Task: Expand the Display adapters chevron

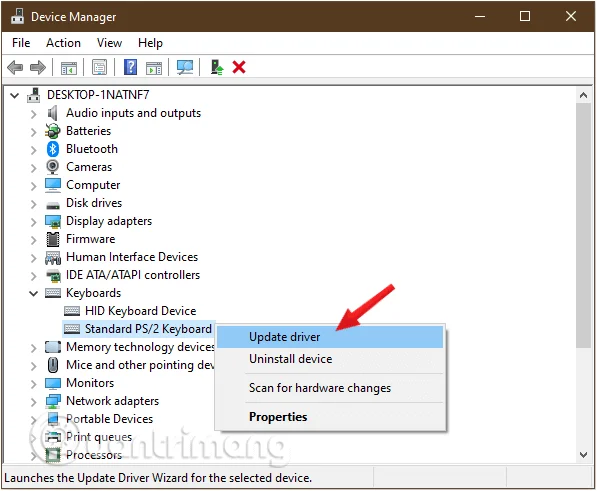Action: tap(34, 222)
